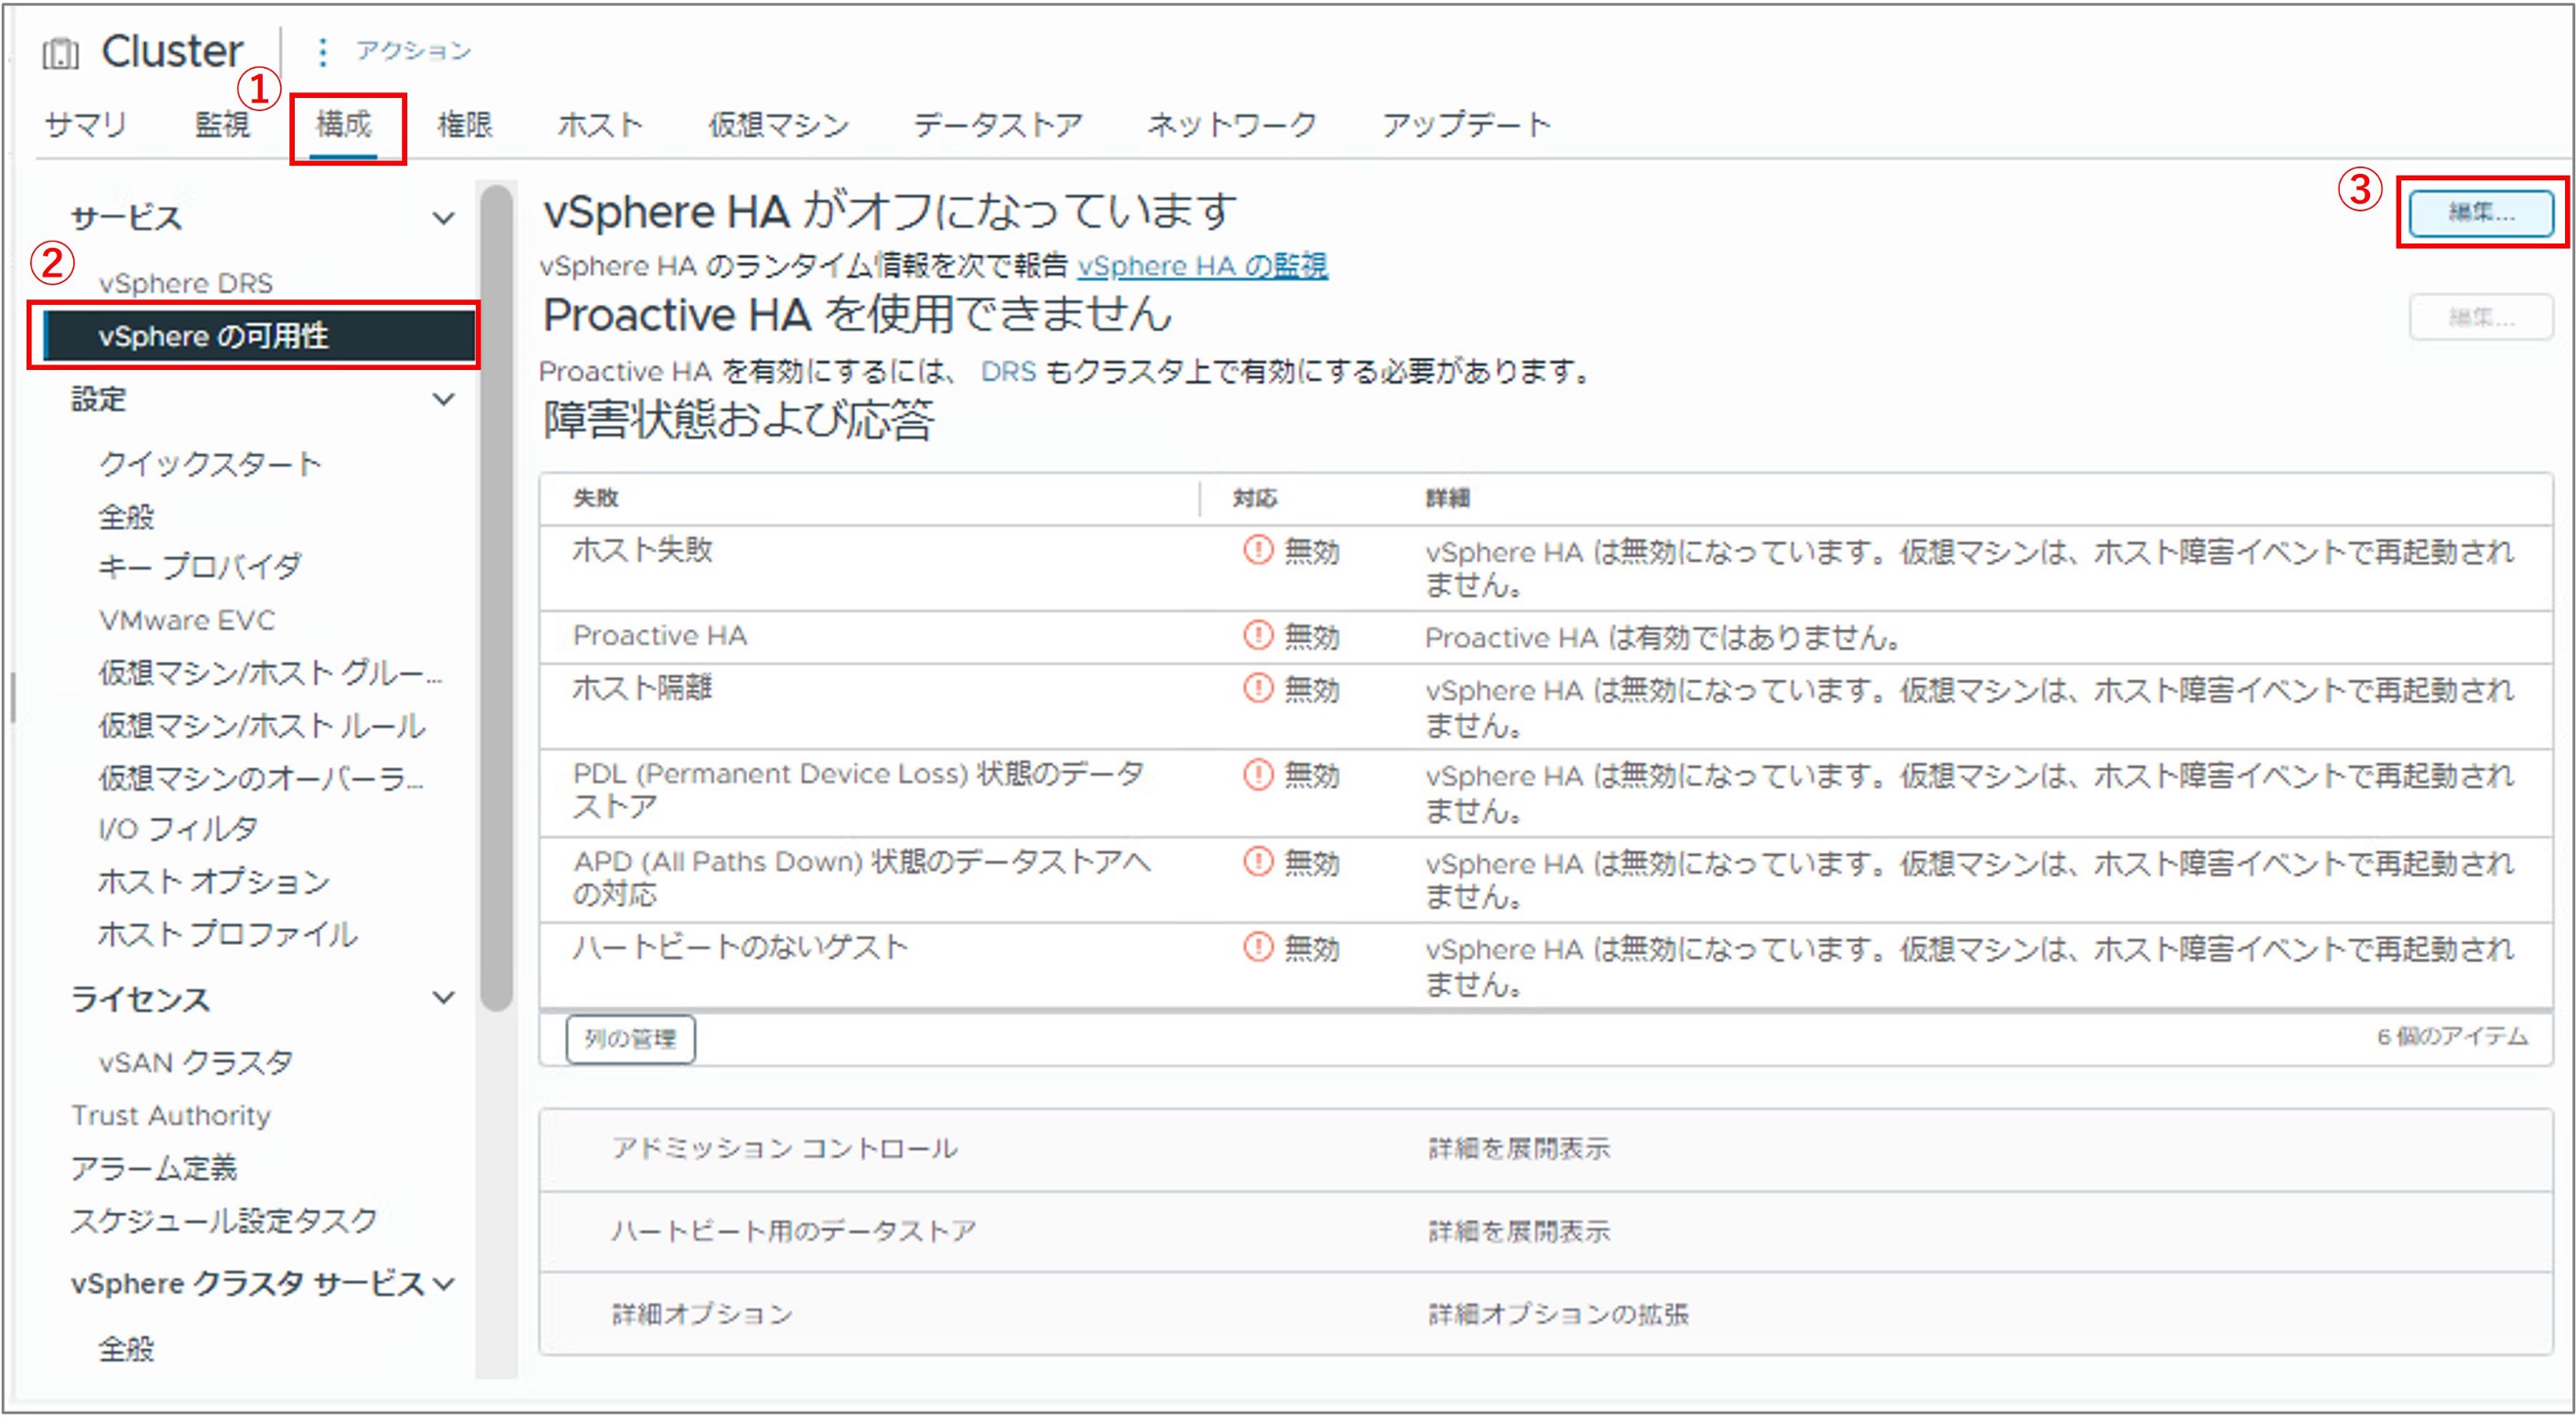This screenshot has height=1418, width=2576.
Task: Open 仮想マシン/ホスト ルール item
Action: click(262, 726)
